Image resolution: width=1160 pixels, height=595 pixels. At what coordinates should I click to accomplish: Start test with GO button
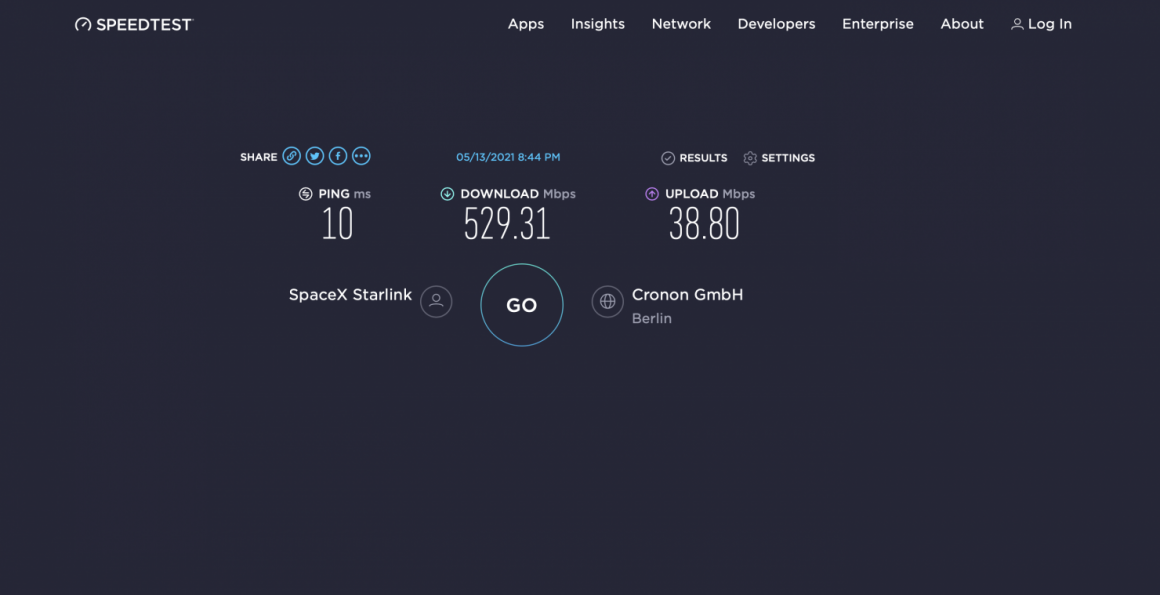[522, 305]
